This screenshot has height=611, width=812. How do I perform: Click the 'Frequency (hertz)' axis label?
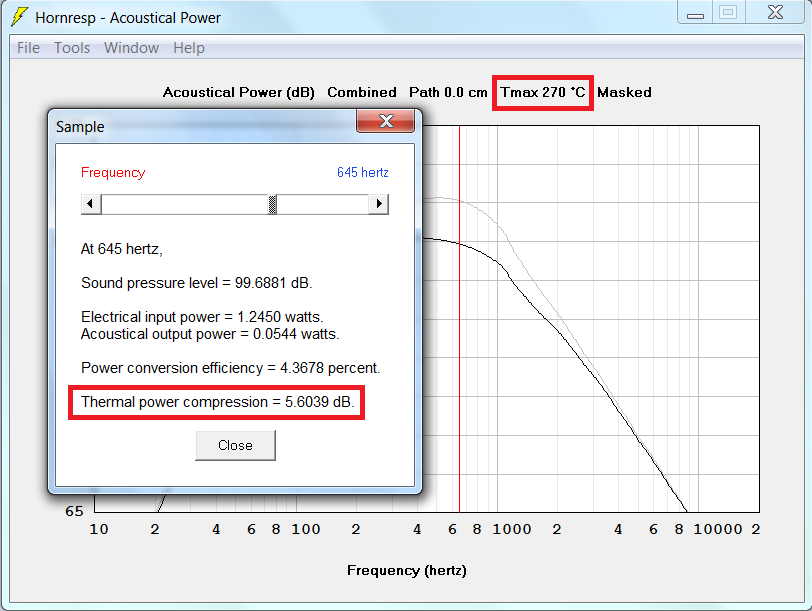coord(407,570)
